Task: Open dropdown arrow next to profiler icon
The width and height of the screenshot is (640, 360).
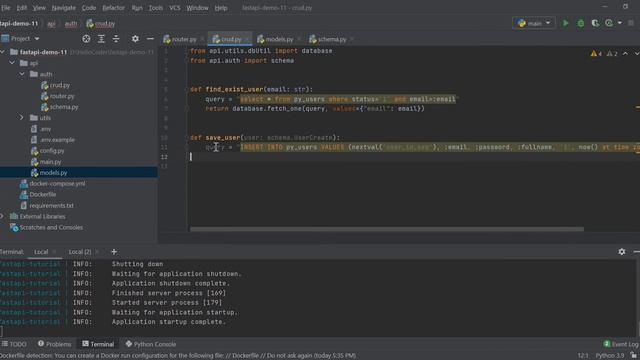Action: 620,23
